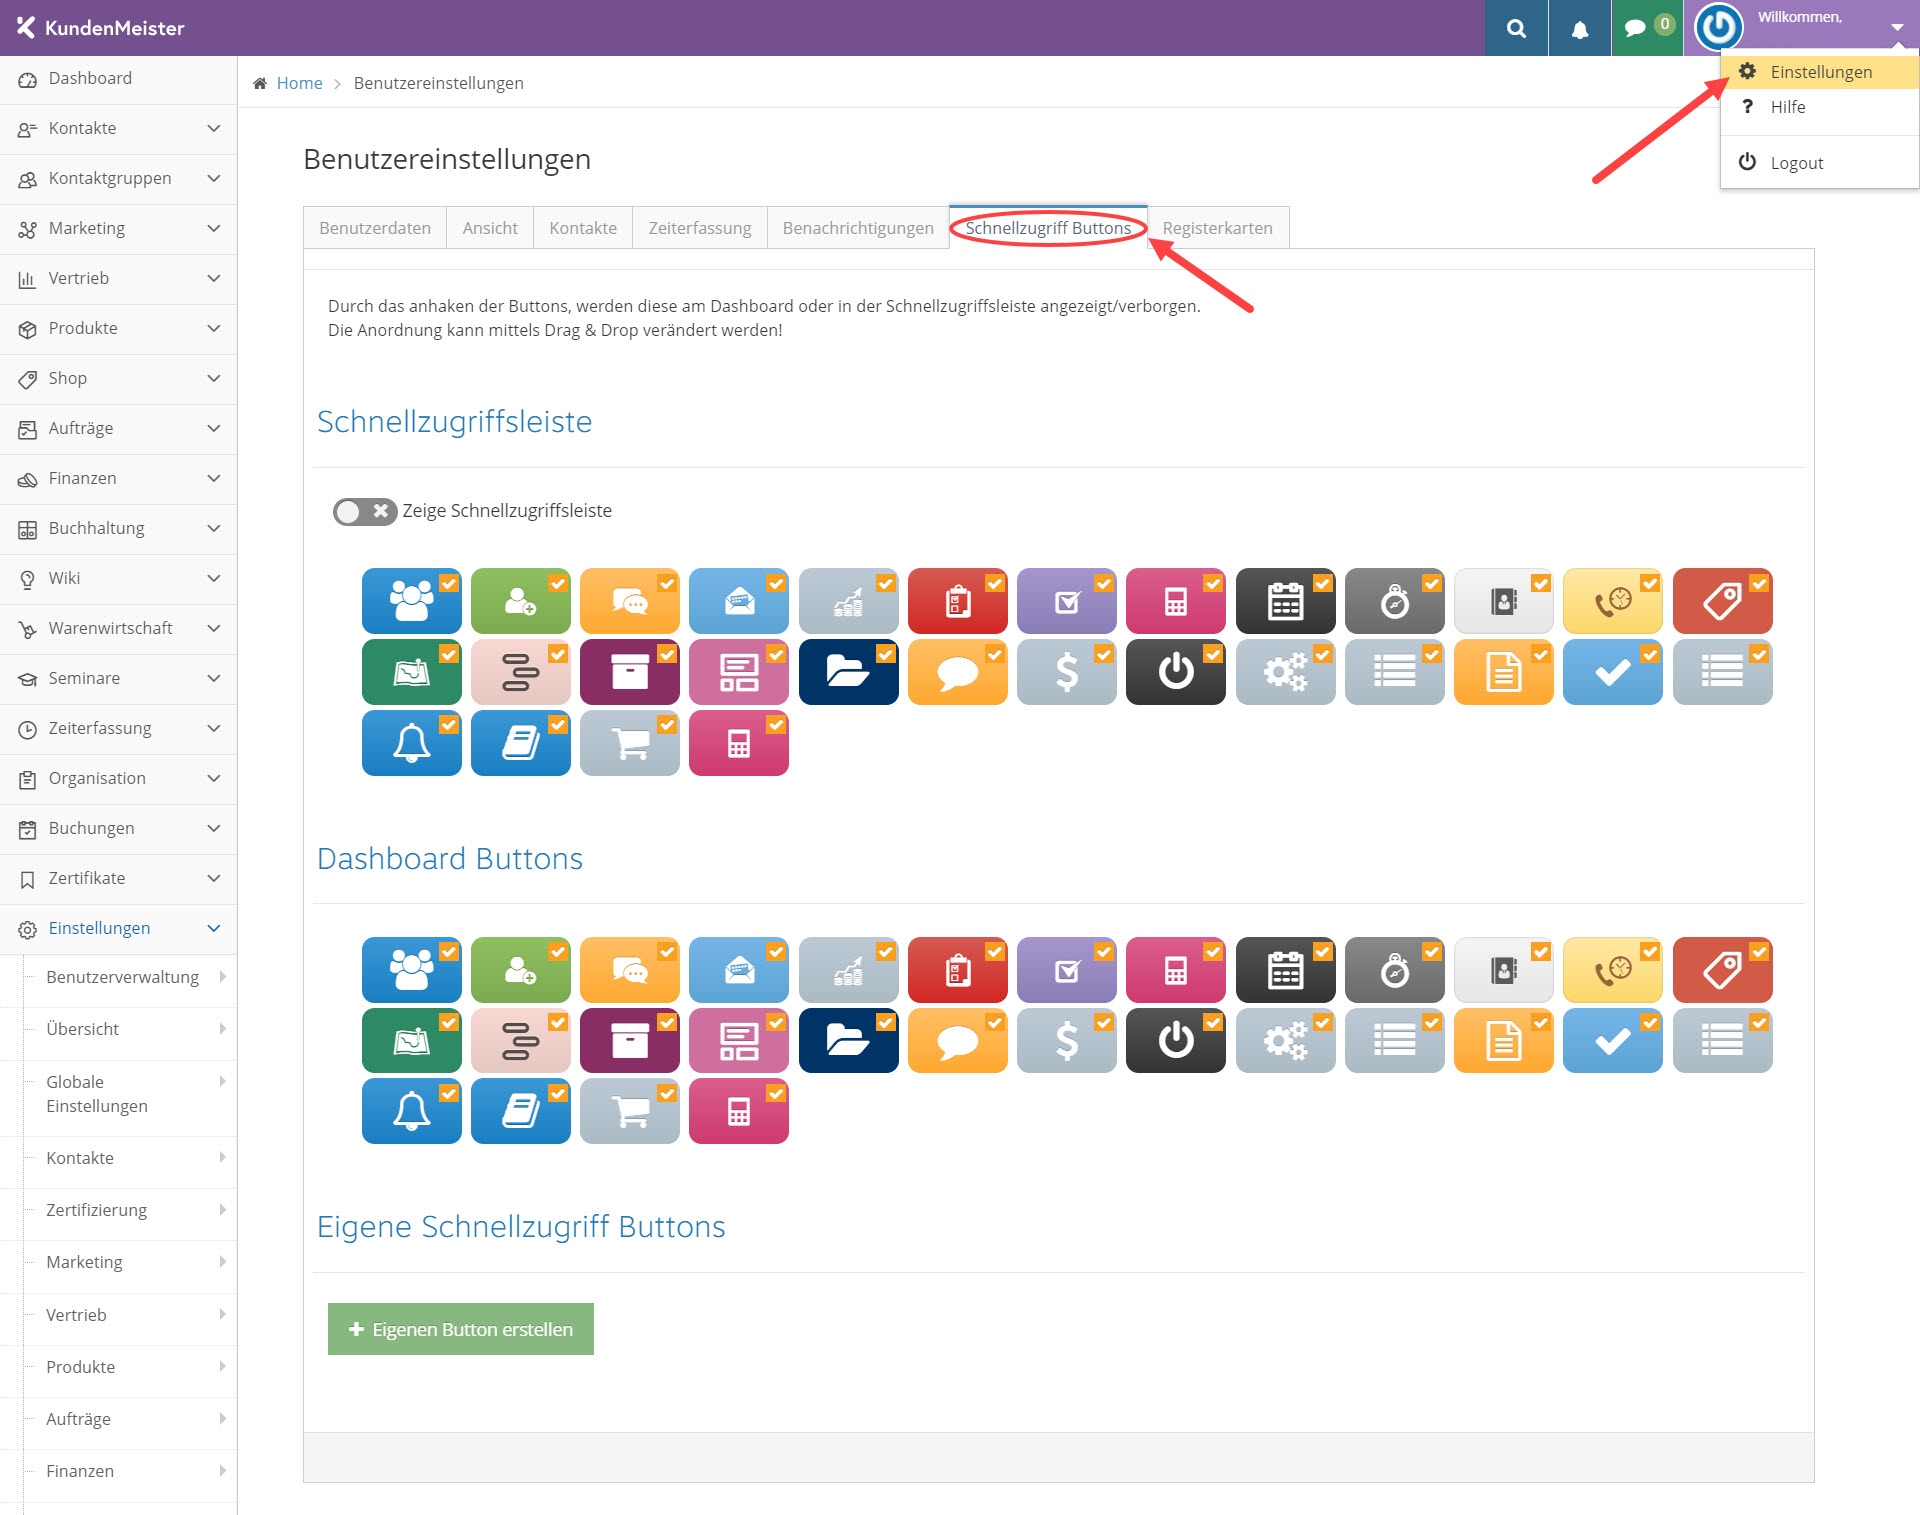Click the red price tag button in Dashboard Buttons
The height and width of the screenshot is (1515, 1920).
pyautogui.click(x=1721, y=970)
